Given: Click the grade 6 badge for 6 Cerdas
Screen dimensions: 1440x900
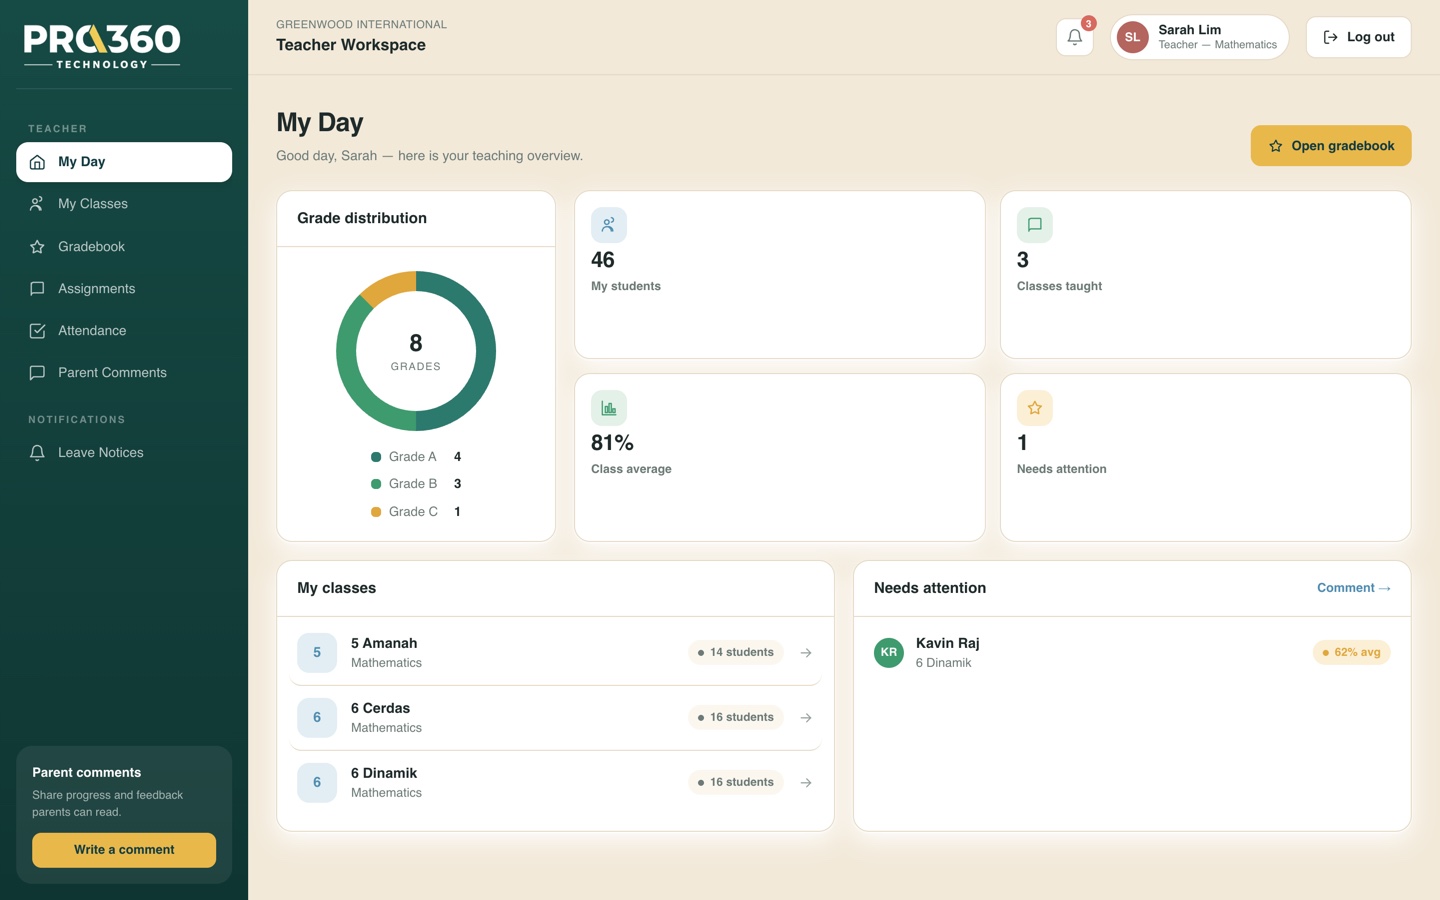Looking at the screenshot, I should coord(317,718).
